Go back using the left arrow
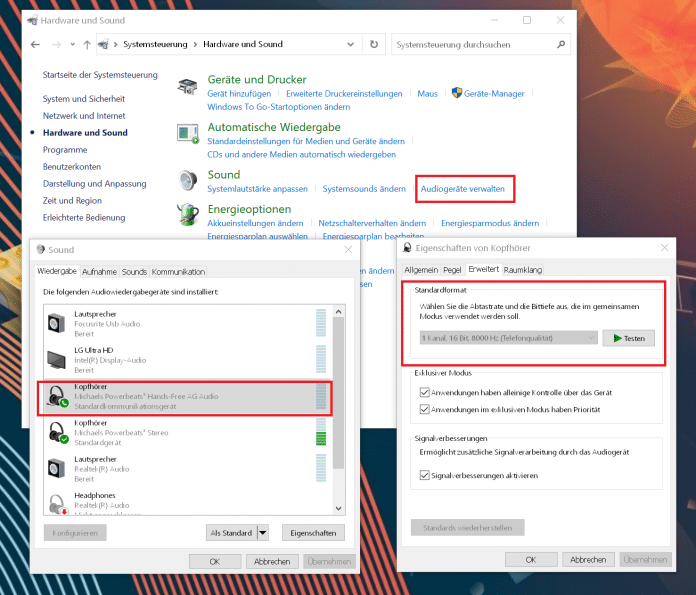Viewport: 696px width, 595px height. (x=35, y=44)
